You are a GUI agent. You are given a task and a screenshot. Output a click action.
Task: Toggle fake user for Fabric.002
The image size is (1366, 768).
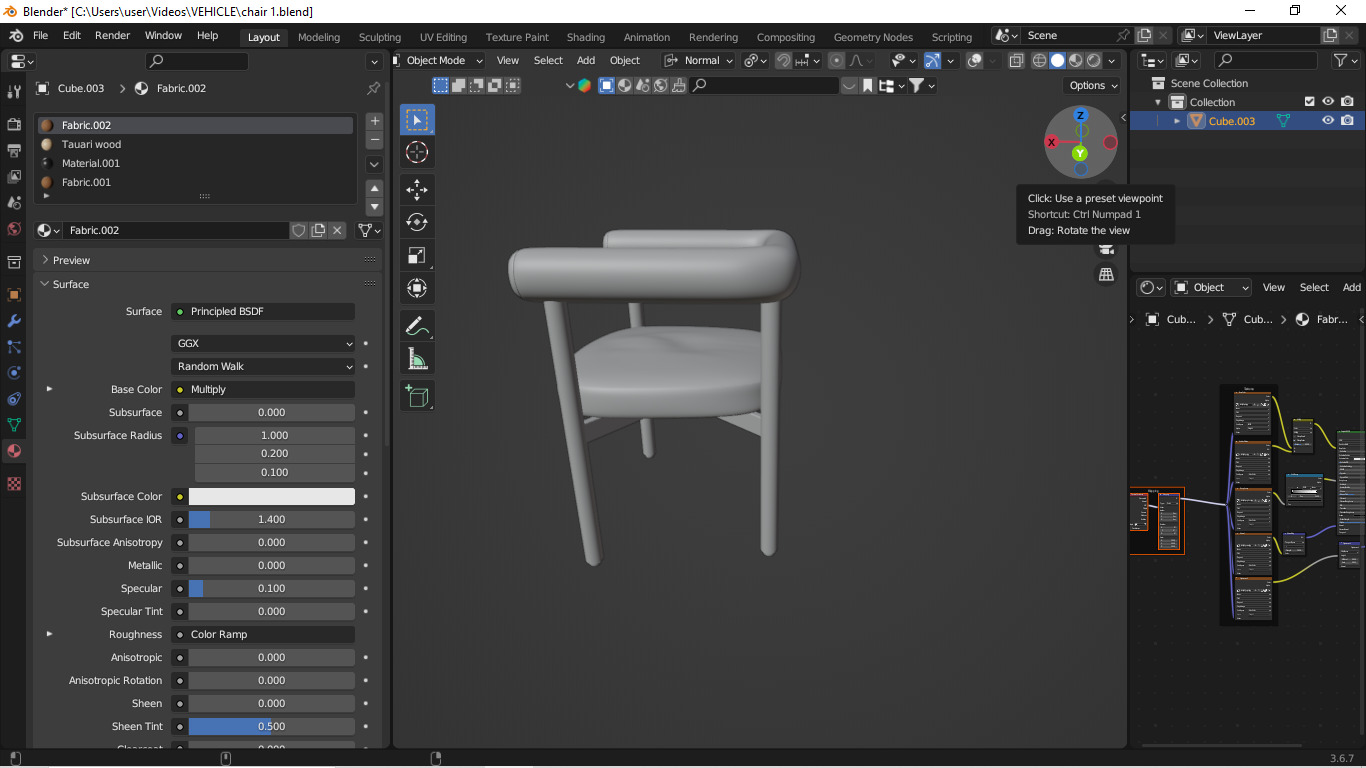click(x=298, y=230)
